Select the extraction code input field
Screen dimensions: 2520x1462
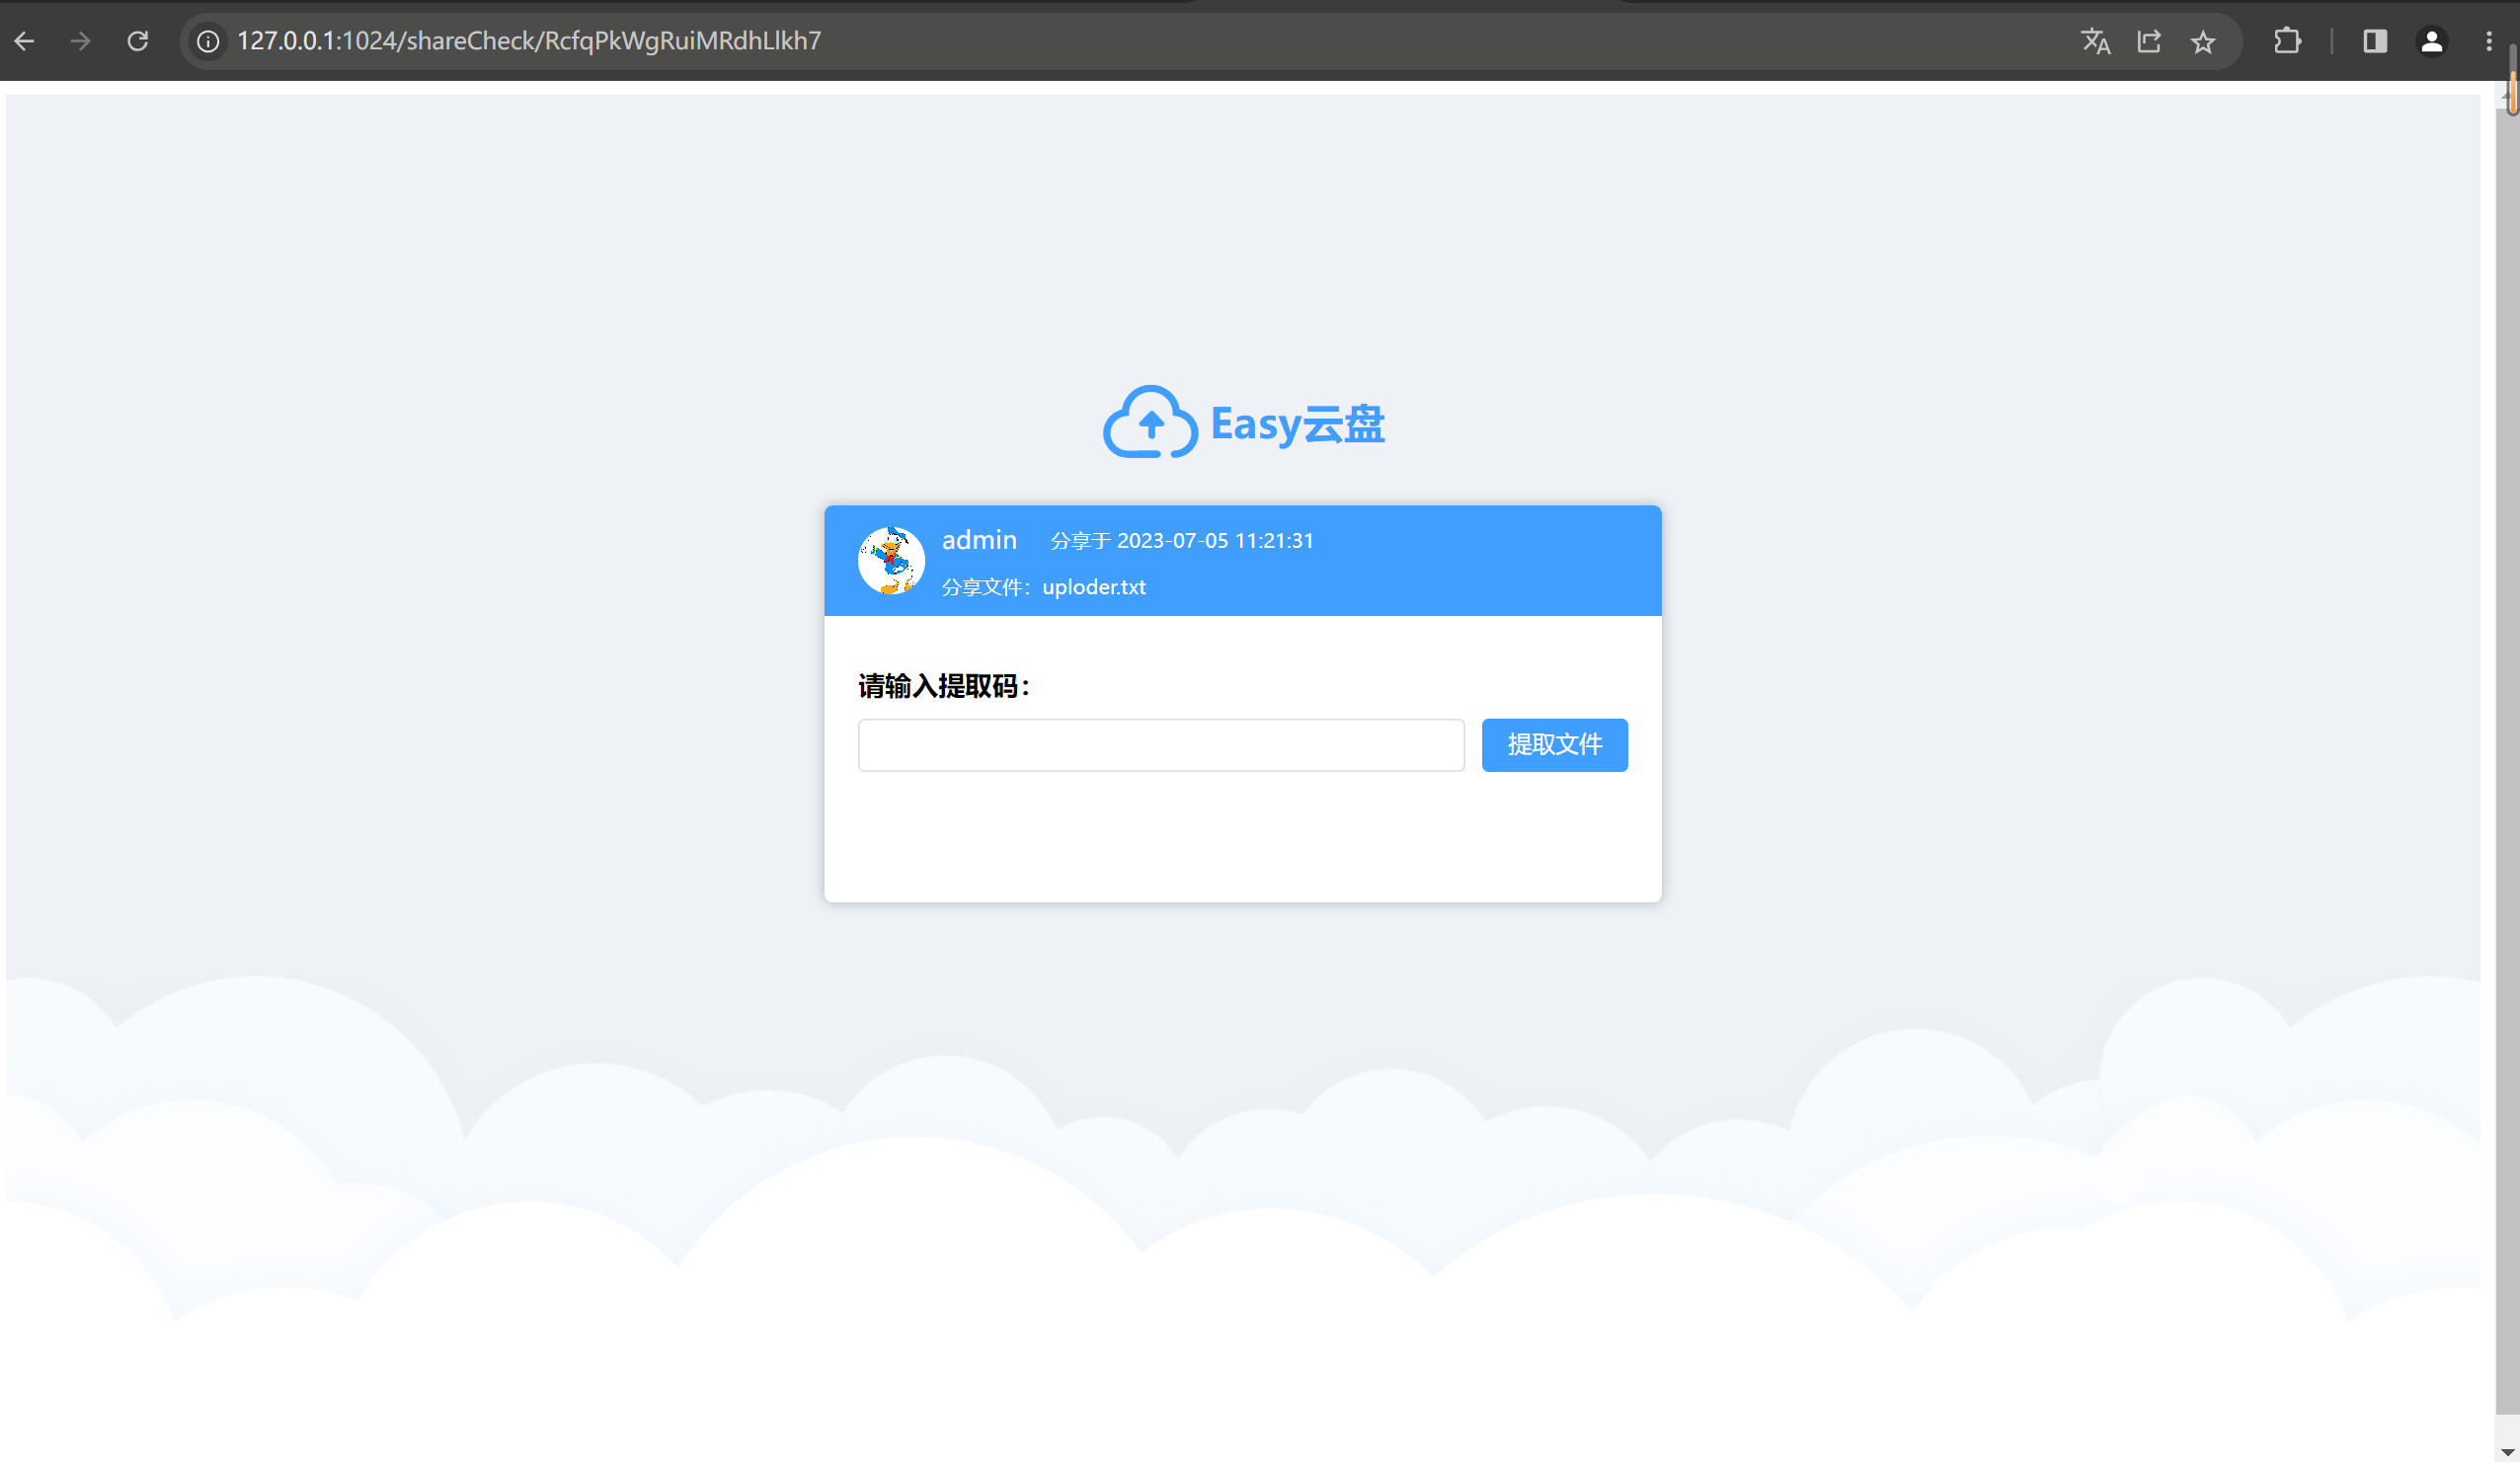point(1160,744)
